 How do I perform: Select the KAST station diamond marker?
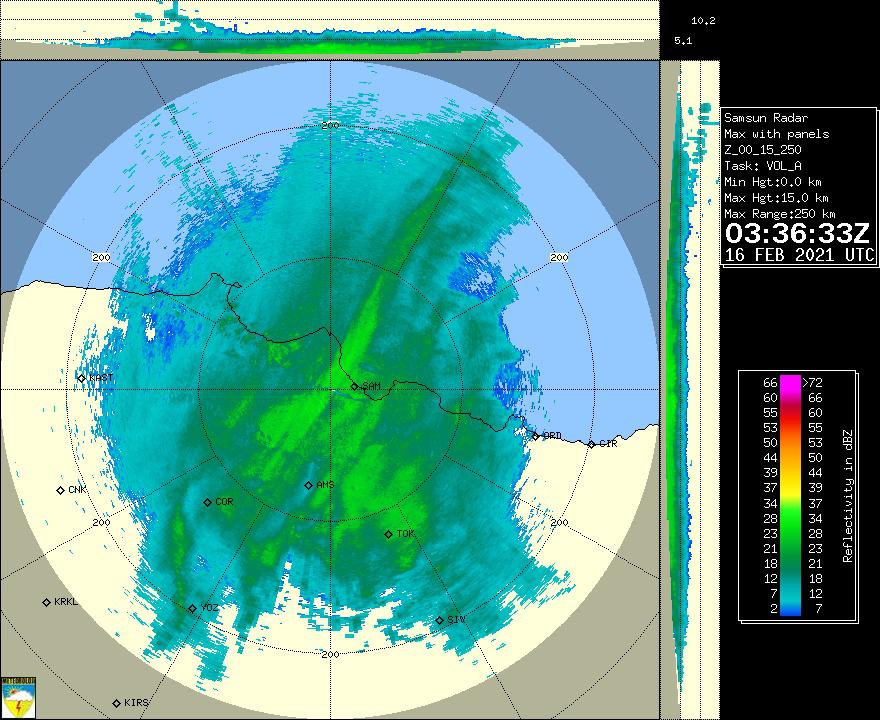click(x=81, y=378)
